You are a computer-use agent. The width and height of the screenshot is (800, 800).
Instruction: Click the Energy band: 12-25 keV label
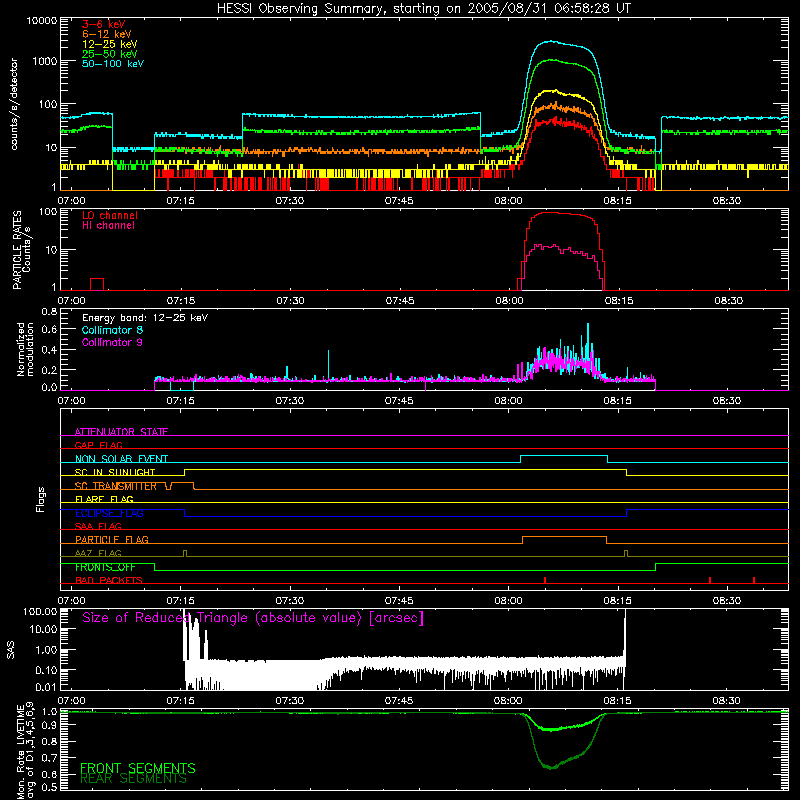pos(145,318)
